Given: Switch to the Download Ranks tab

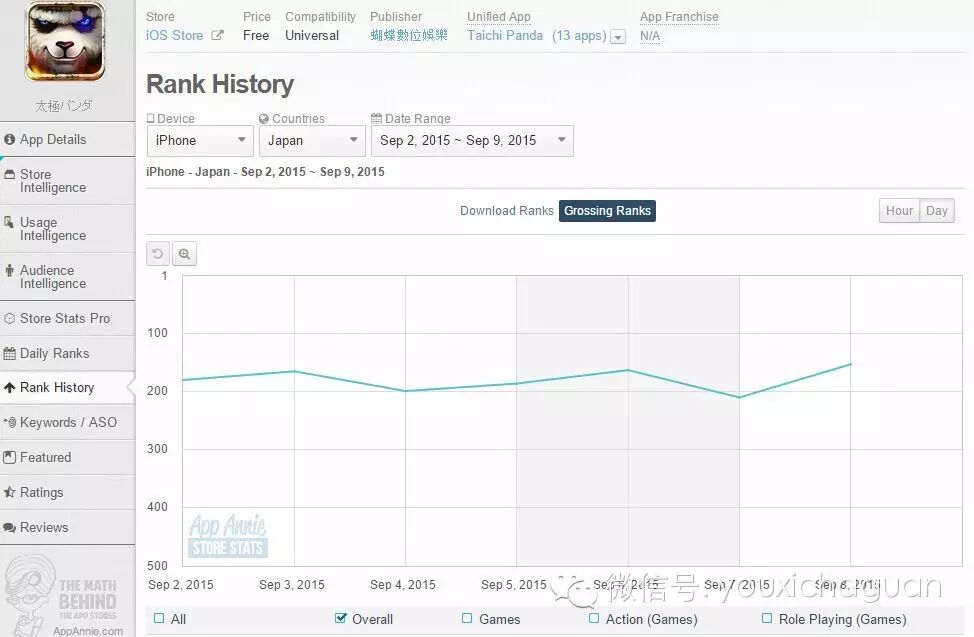Looking at the screenshot, I should click(506, 211).
